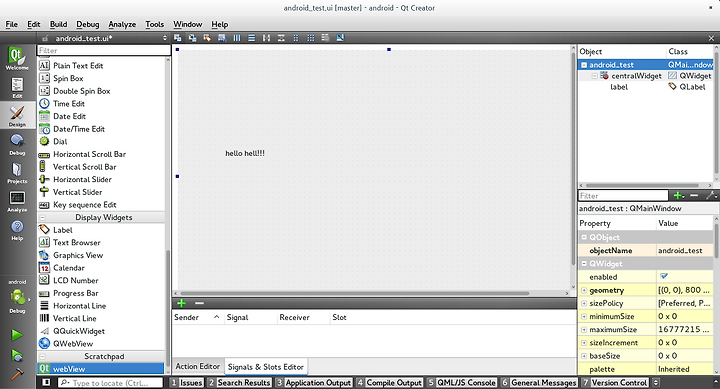Image resolution: width=720 pixels, height=389 pixels.
Task: Select the webView scratchpad item
Action: tap(101, 369)
